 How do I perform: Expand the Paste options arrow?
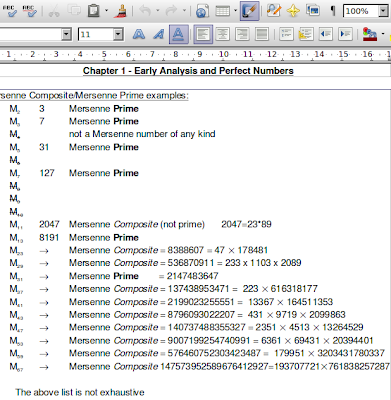coord(106,11)
